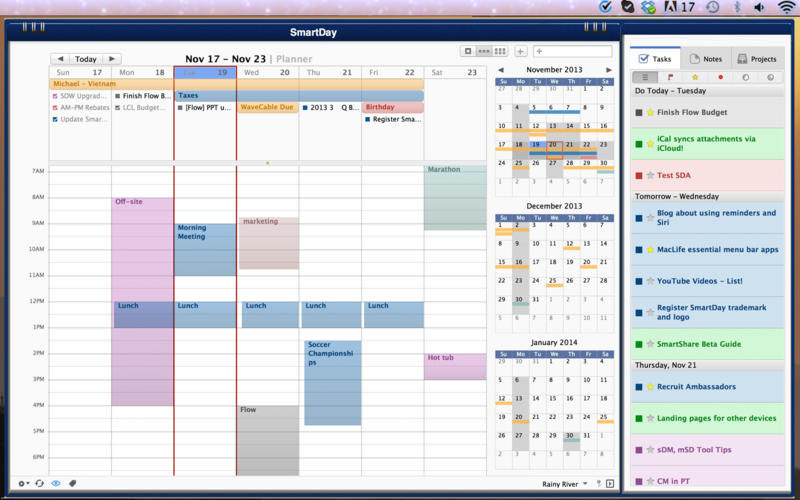Viewport: 800px width, 500px height.
Task: Switch to the grid month view icon
Action: [500, 51]
